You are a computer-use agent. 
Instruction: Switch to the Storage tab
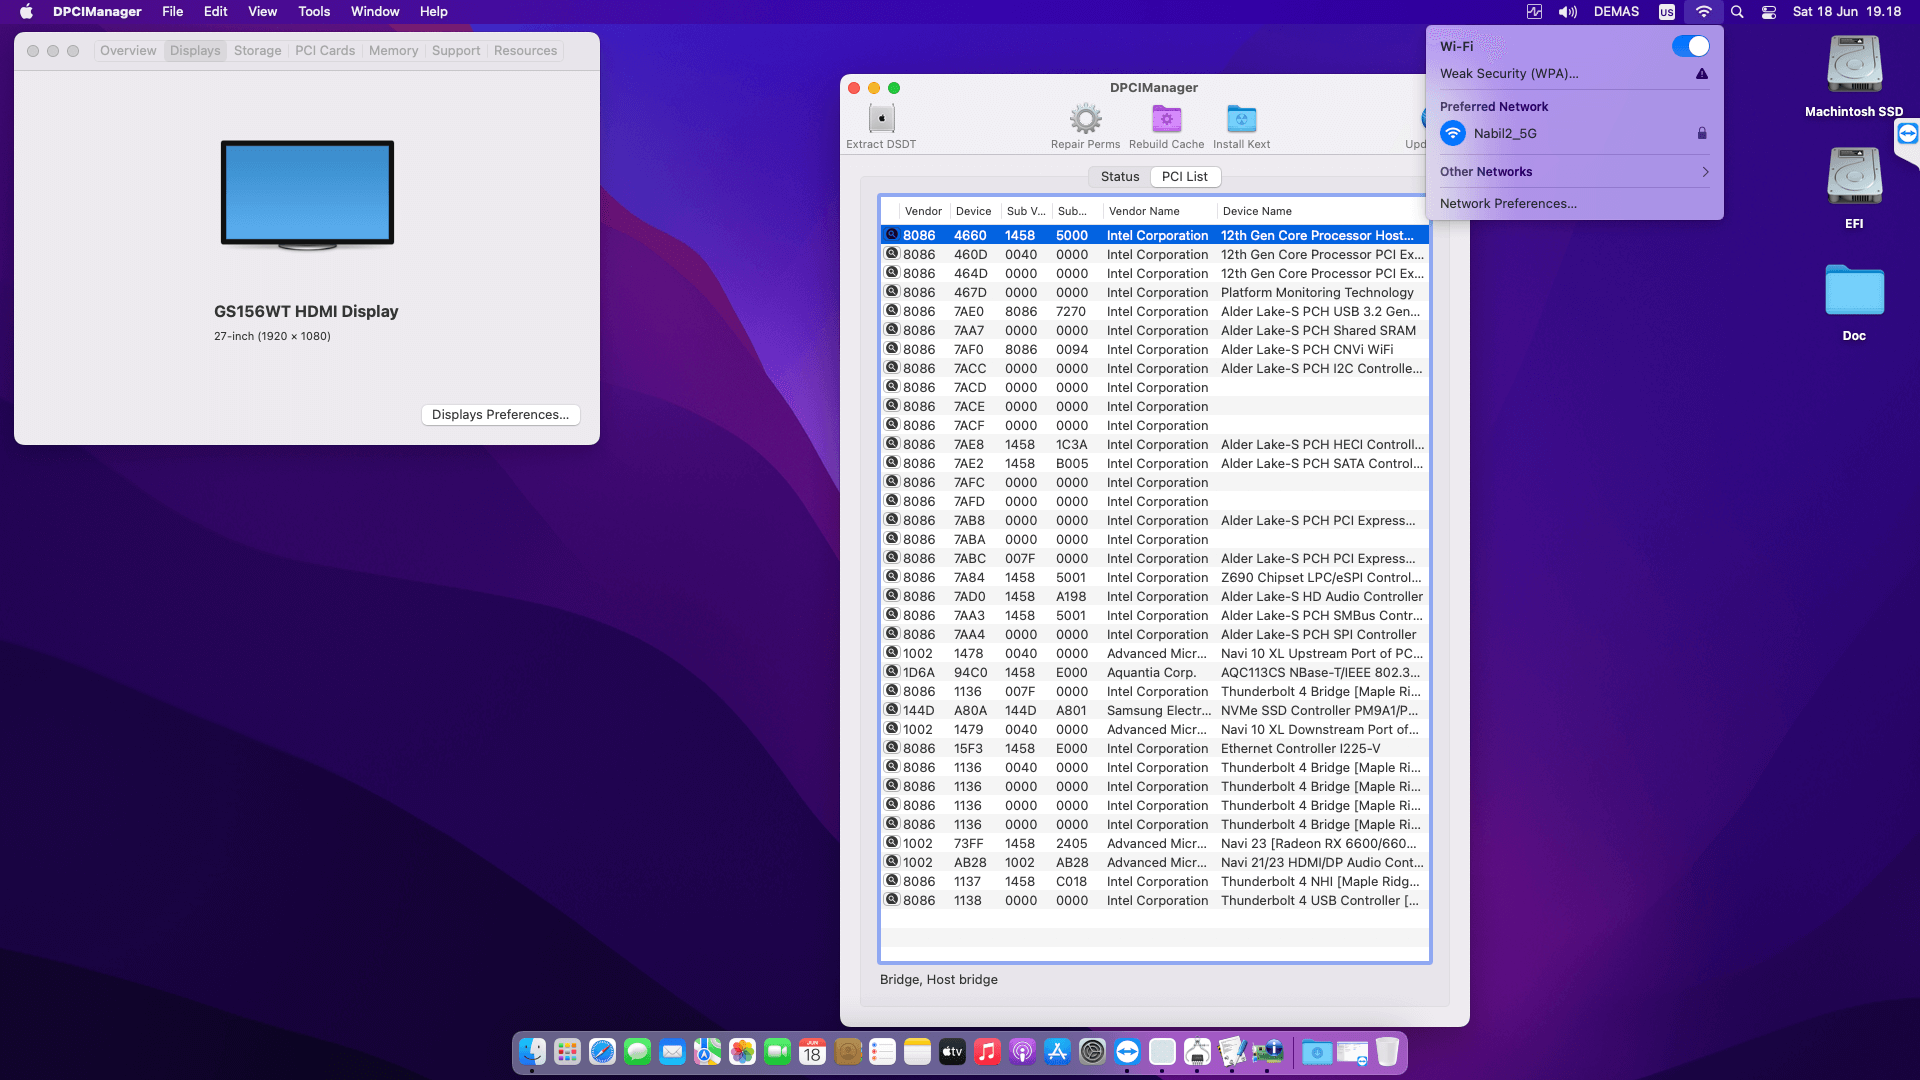click(x=257, y=51)
